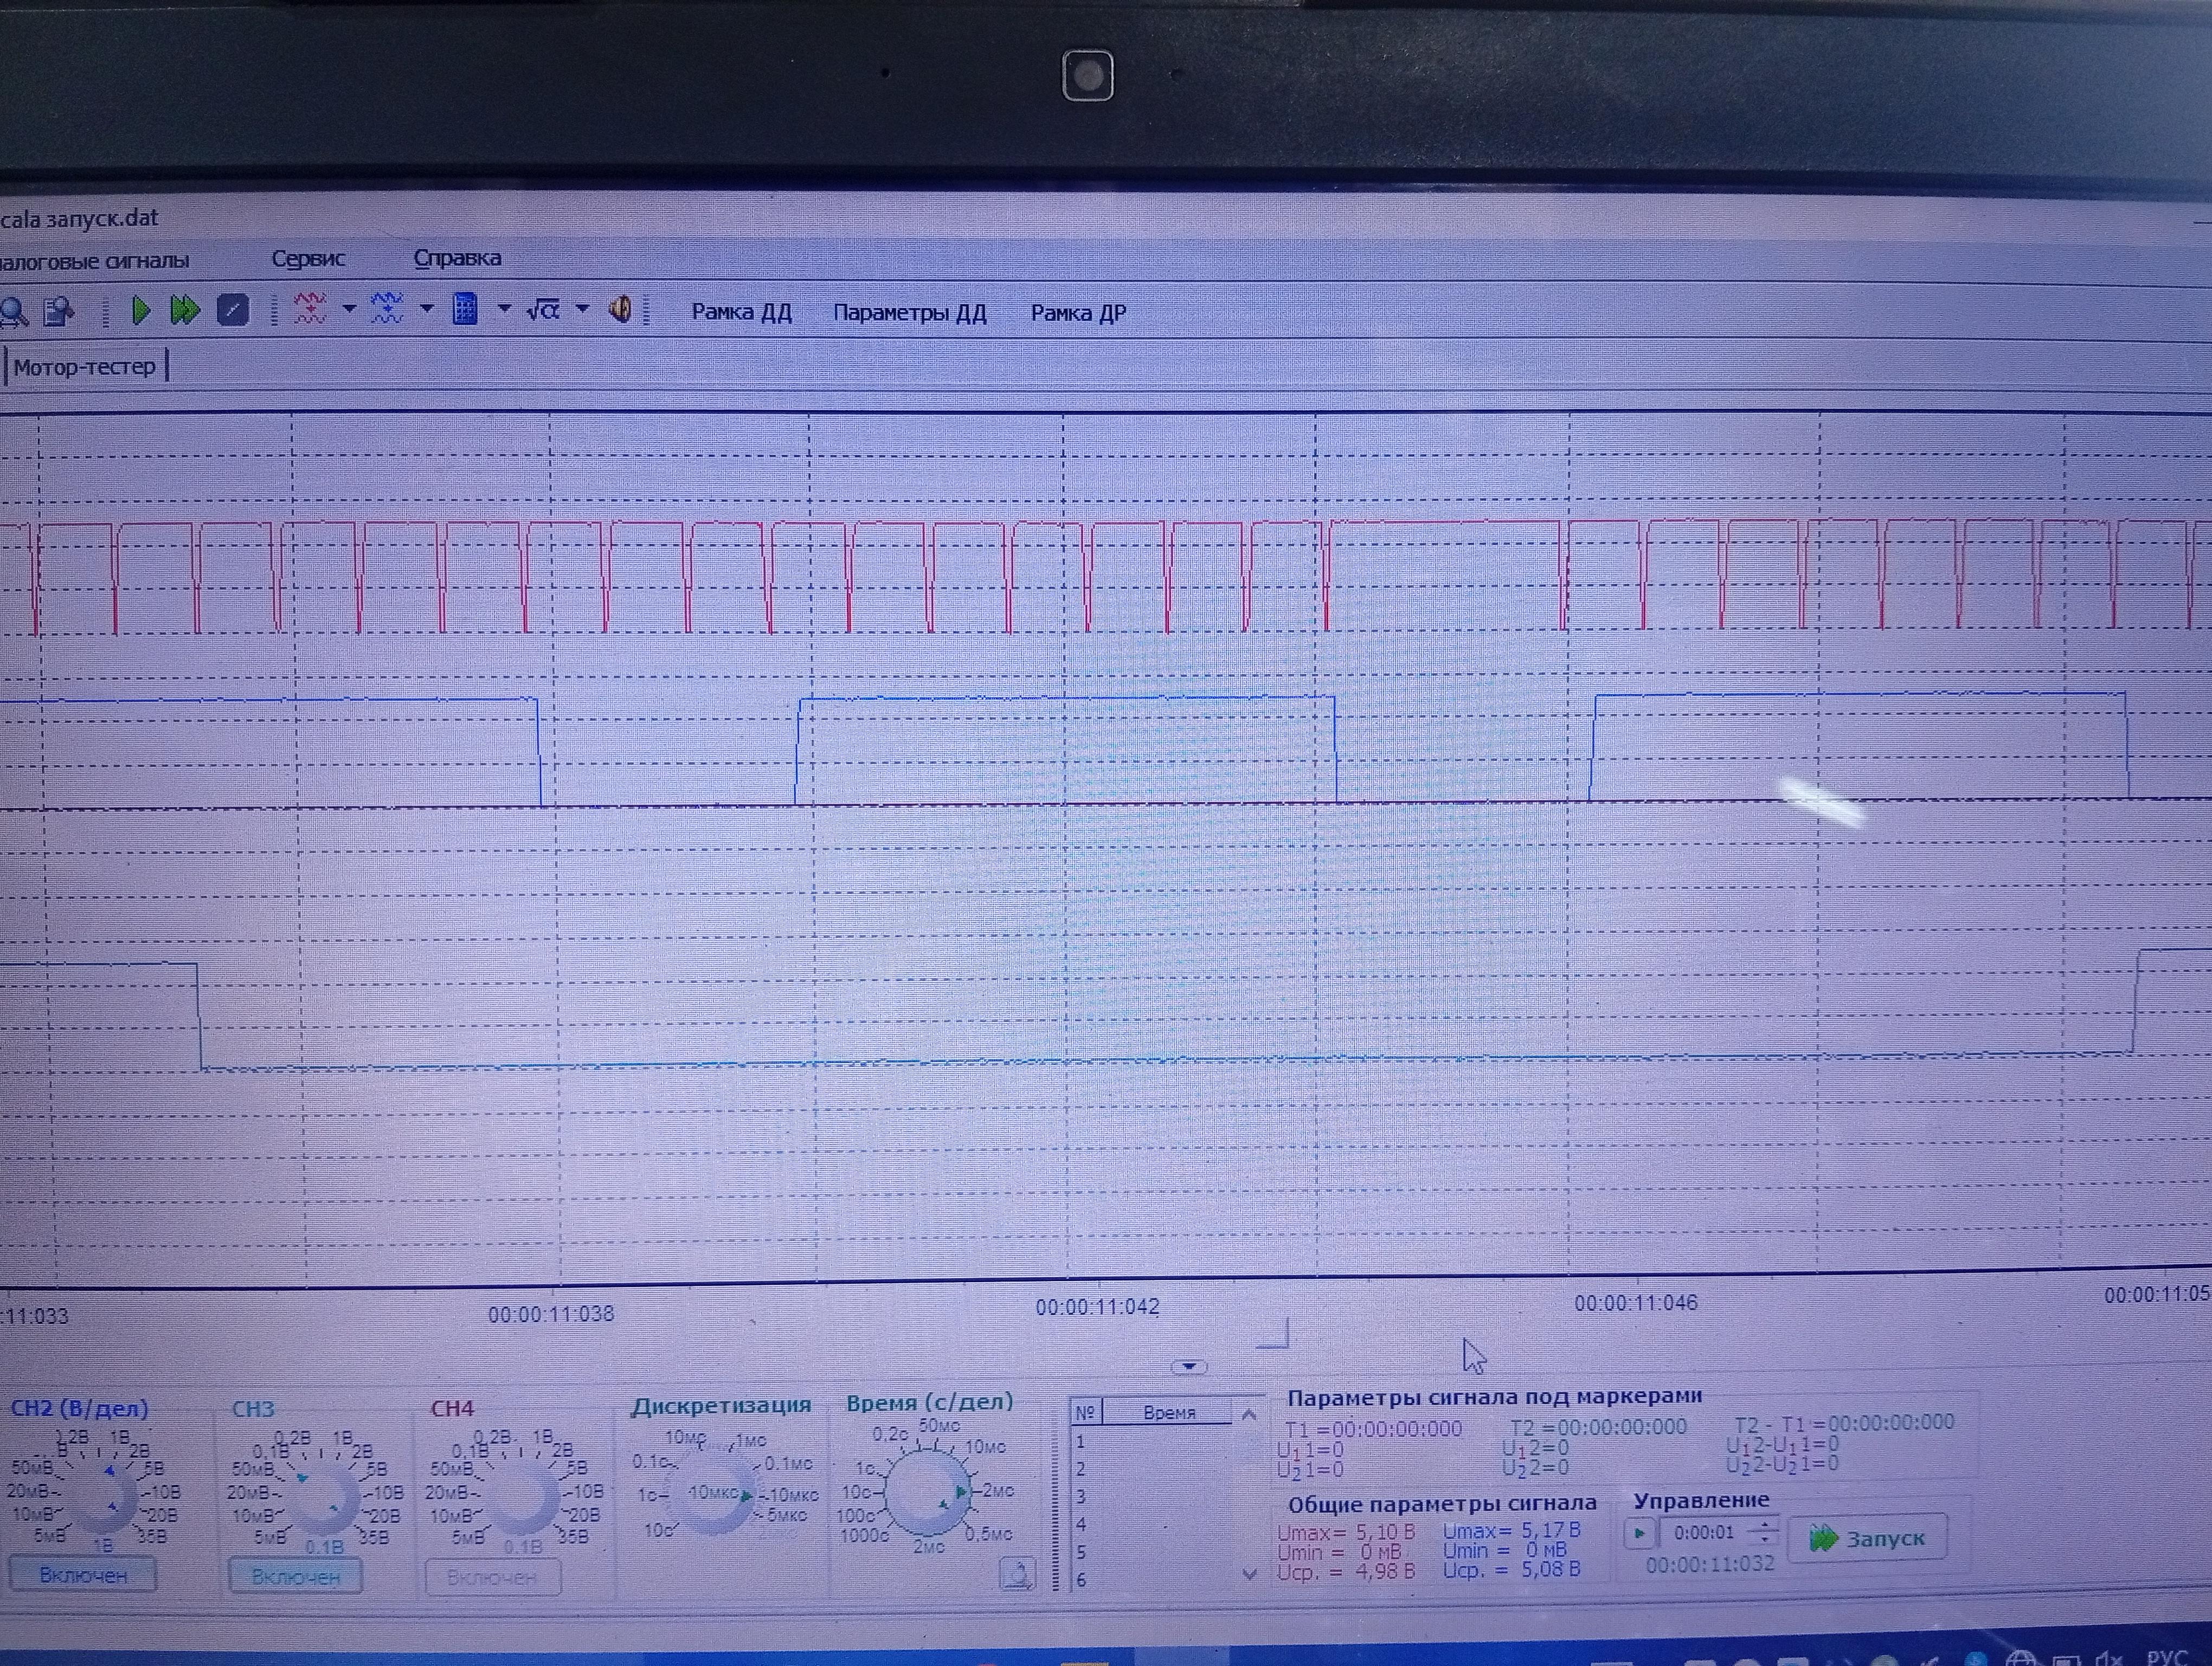
Task: Click the speaker sound icon in toolbar
Action: pyautogui.click(x=620, y=310)
